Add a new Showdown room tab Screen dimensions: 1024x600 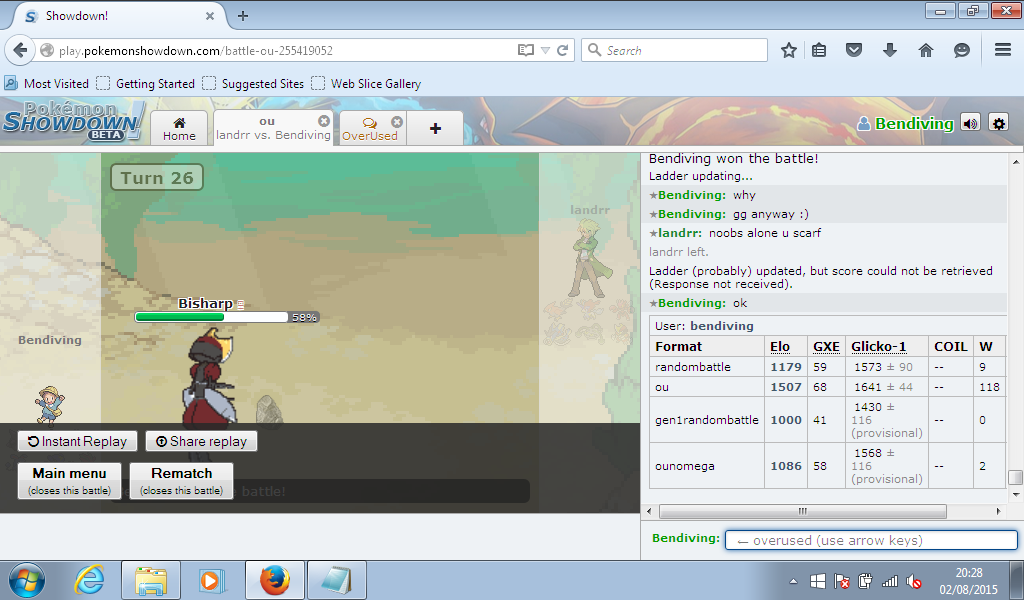[435, 129]
